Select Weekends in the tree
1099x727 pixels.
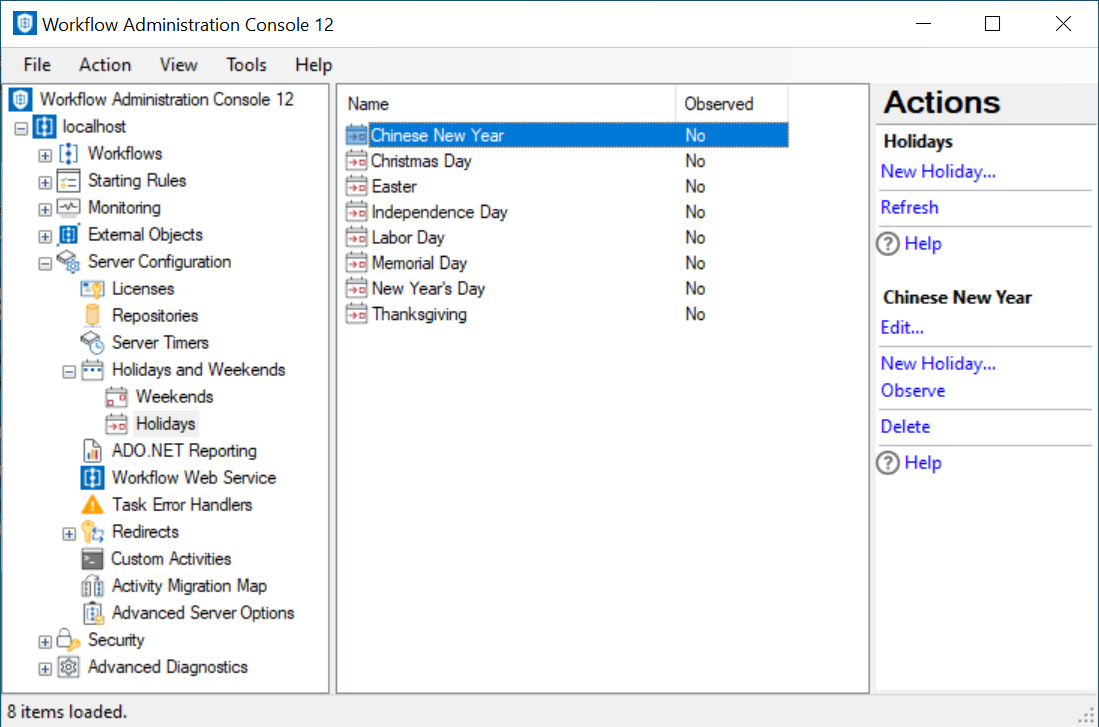[174, 397]
